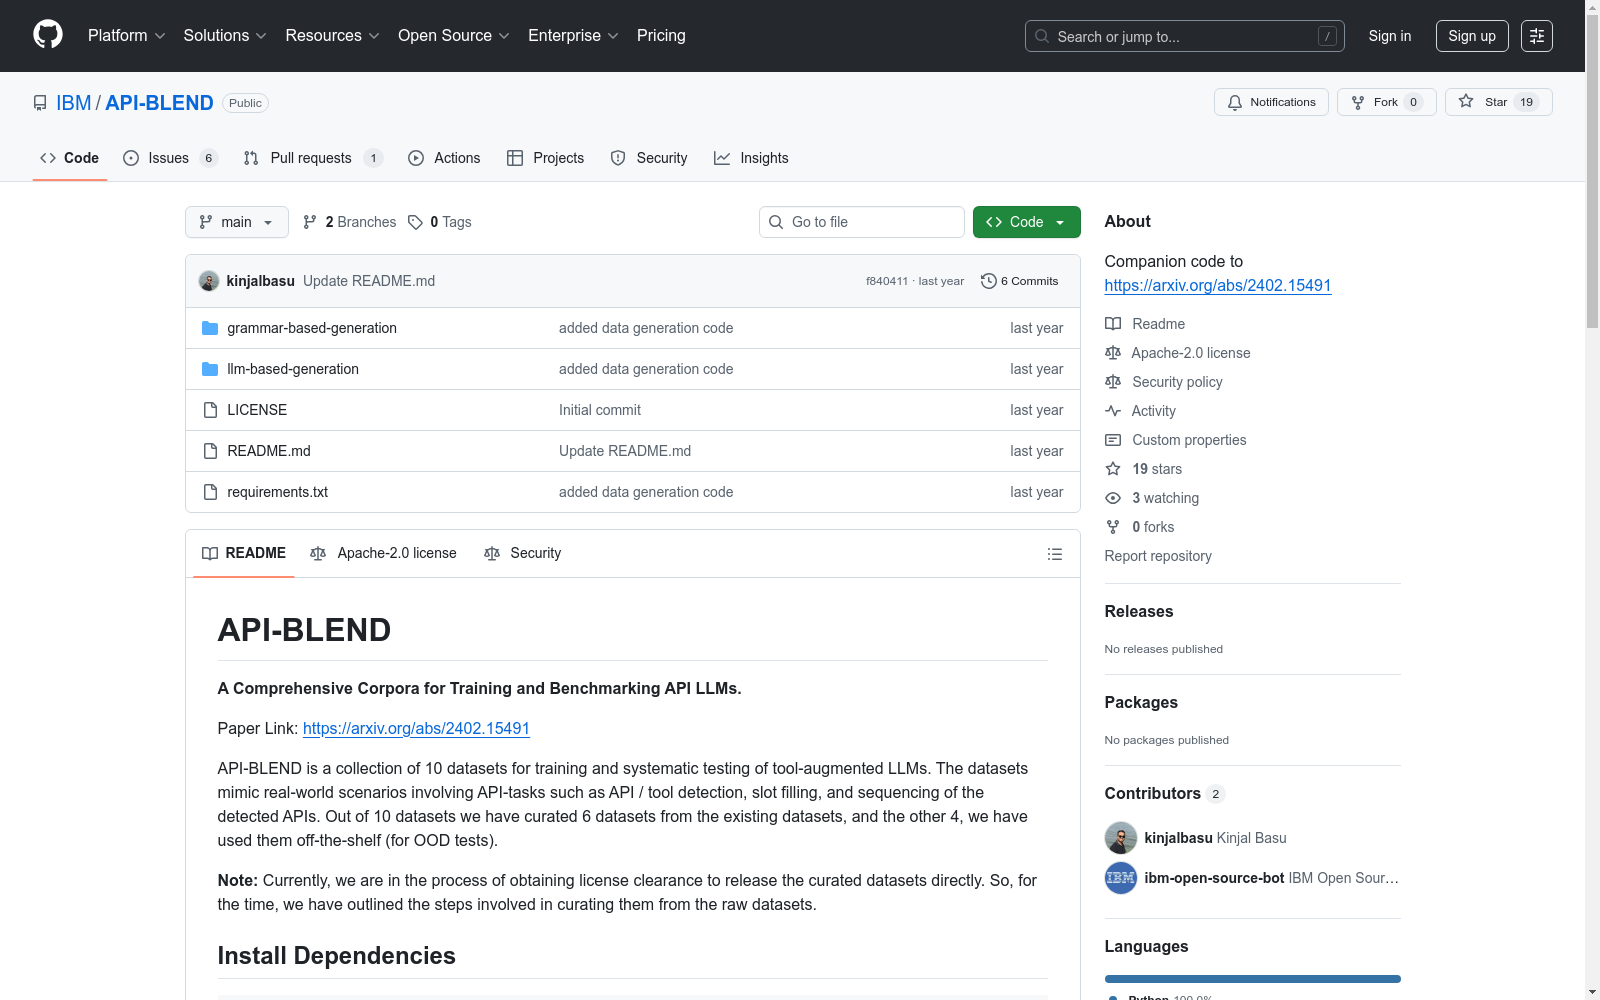The image size is (1600, 1000).
Task: Open commit history clock icon
Action: pyautogui.click(x=989, y=281)
